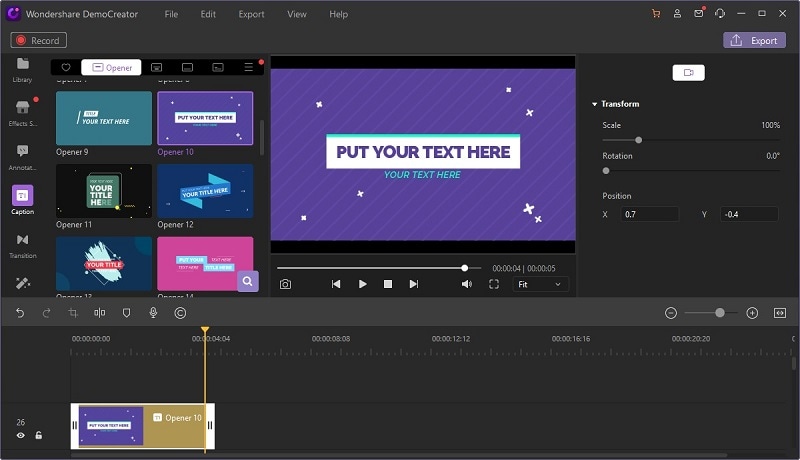Switch to the third caption style tab
800x460 pixels.
click(187, 67)
